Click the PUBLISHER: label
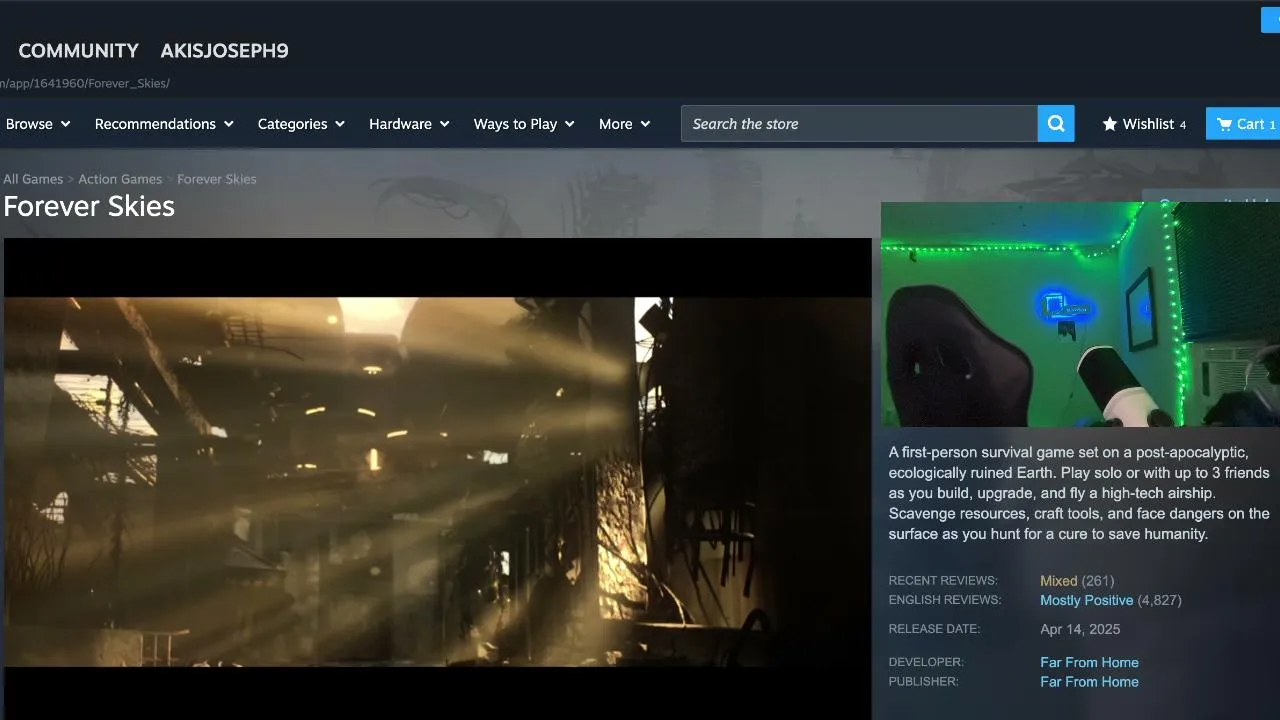 click(923, 682)
